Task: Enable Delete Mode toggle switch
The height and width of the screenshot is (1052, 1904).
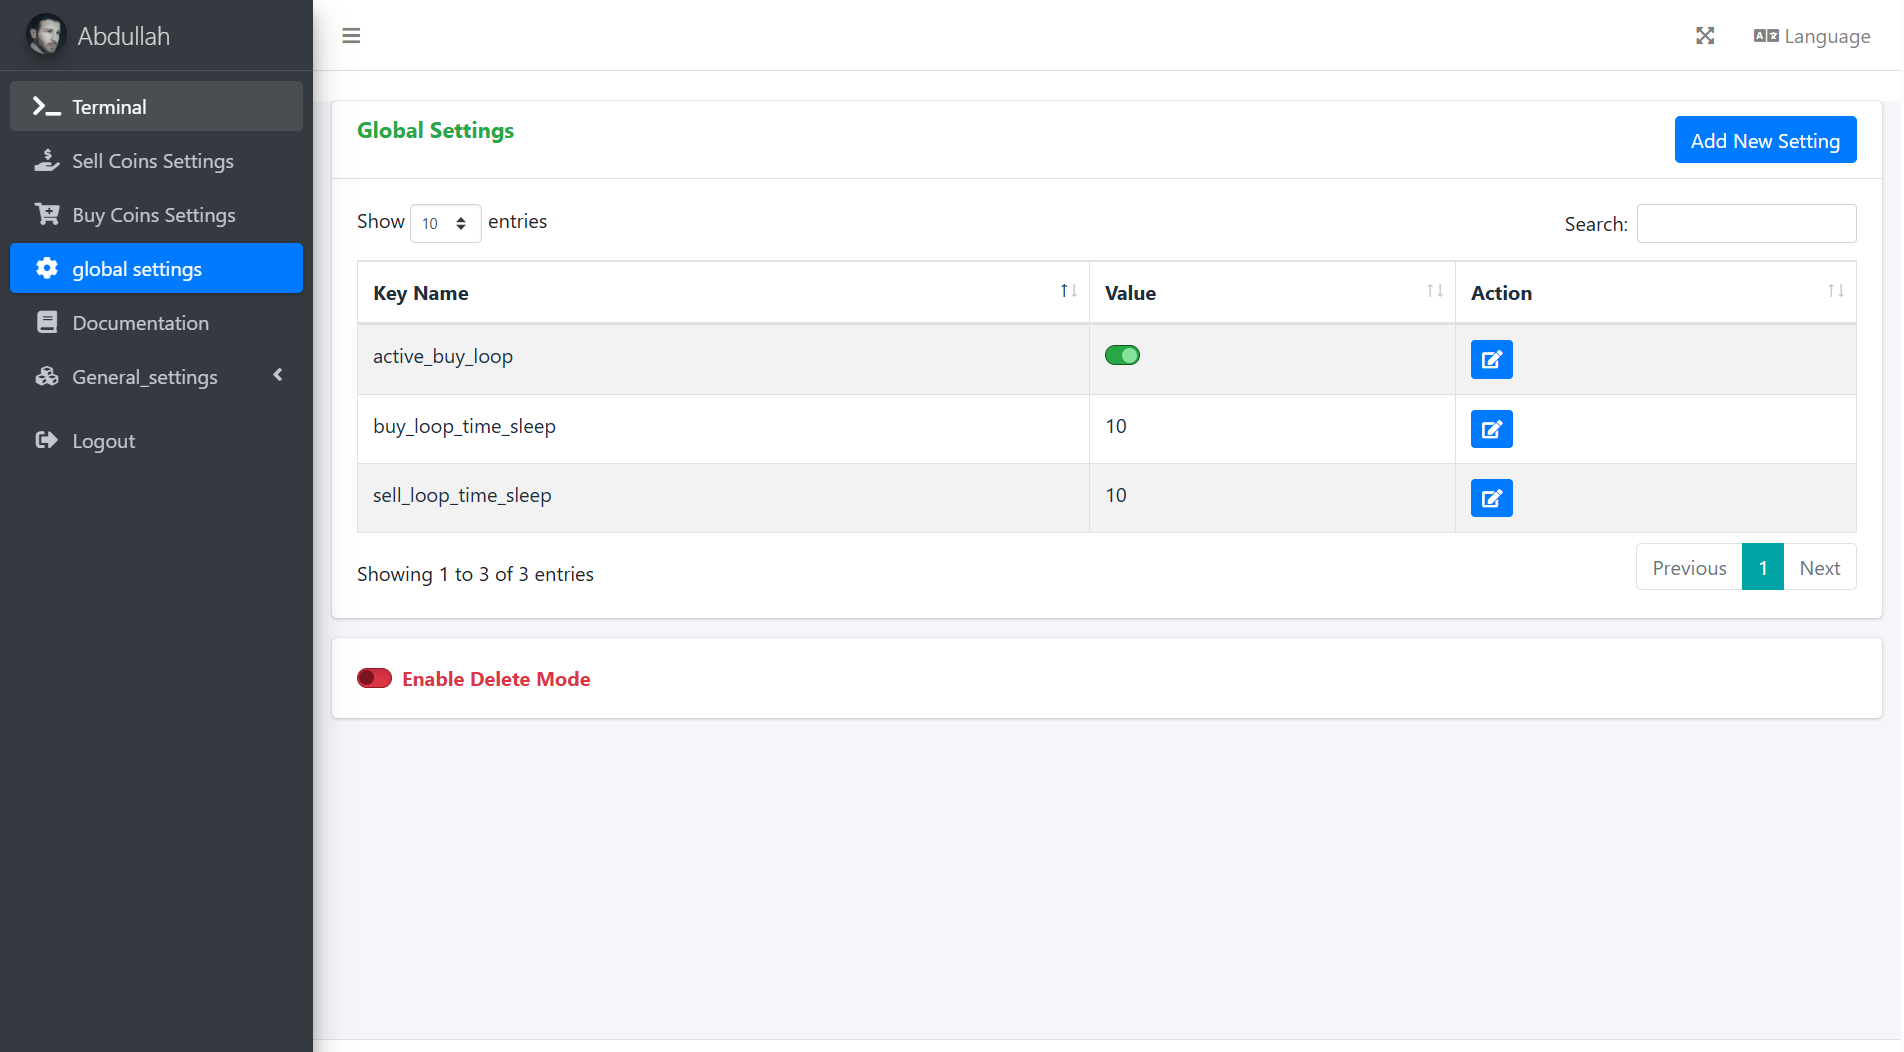Action: tap(374, 679)
